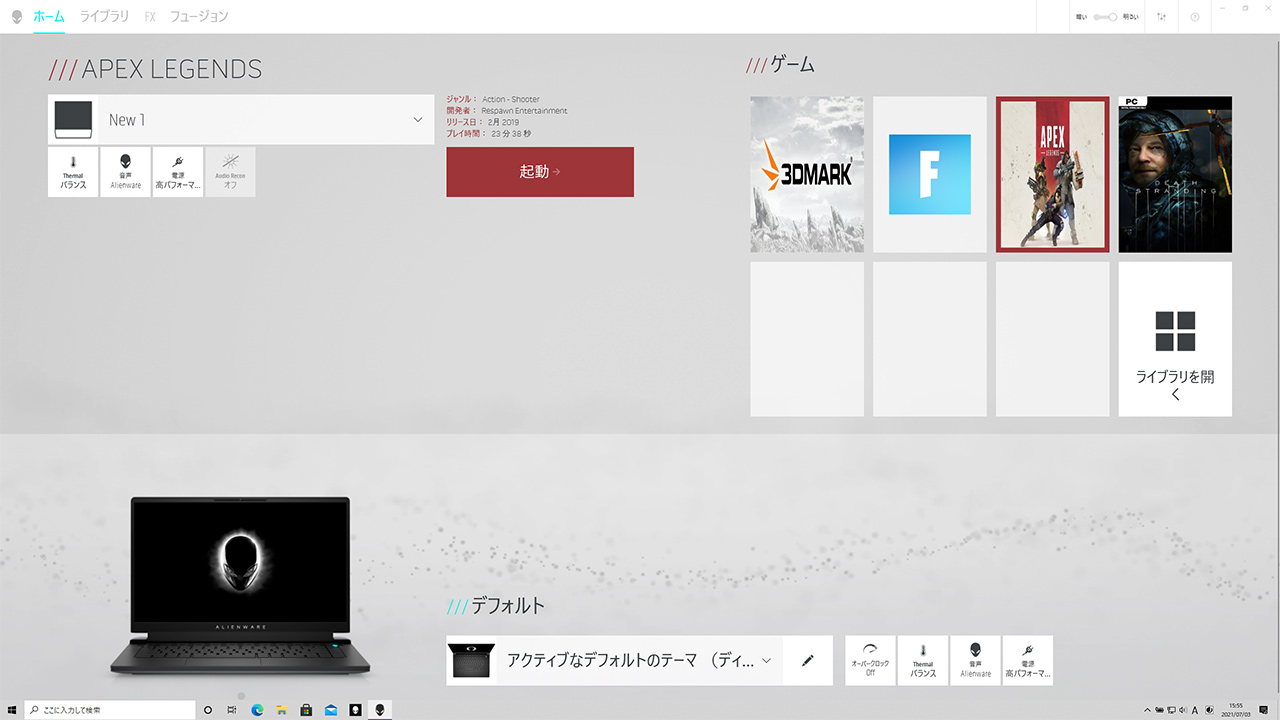Image resolution: width=1280 pixels, height=720 pixels.
Task: Show hidden system tray icons
Action: tap(1147, 710)
